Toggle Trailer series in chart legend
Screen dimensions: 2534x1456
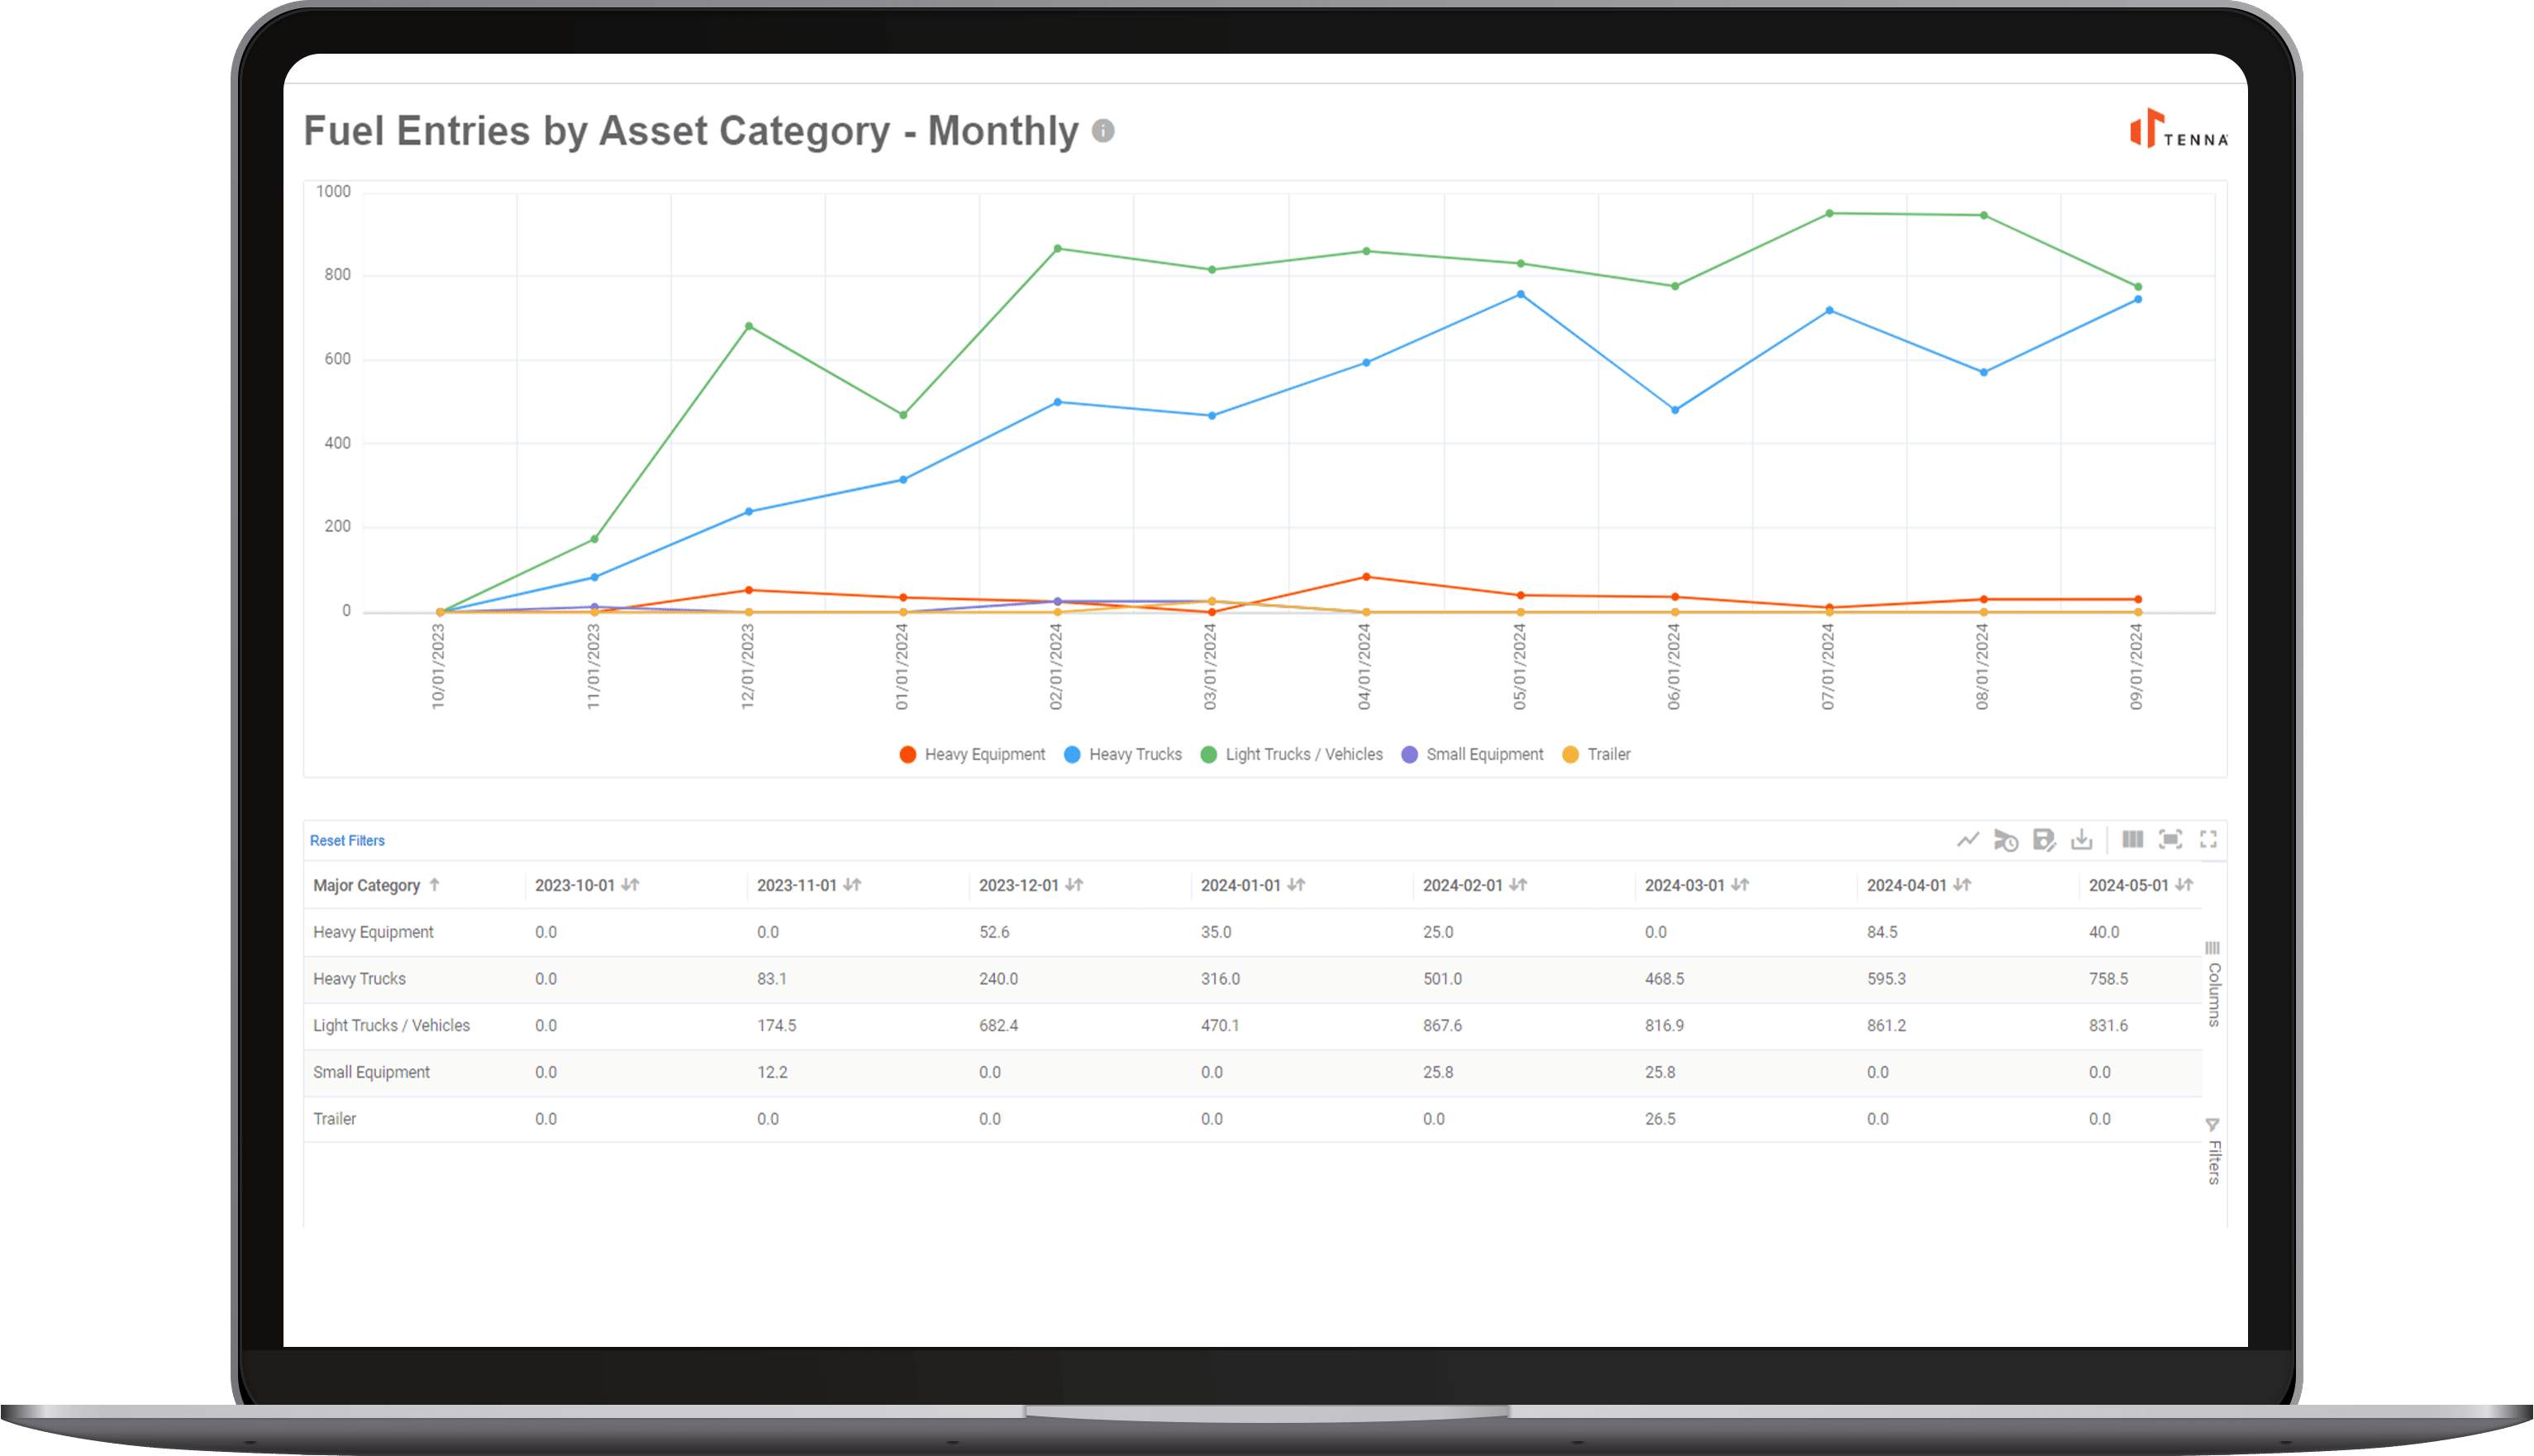click(1596, 755)
